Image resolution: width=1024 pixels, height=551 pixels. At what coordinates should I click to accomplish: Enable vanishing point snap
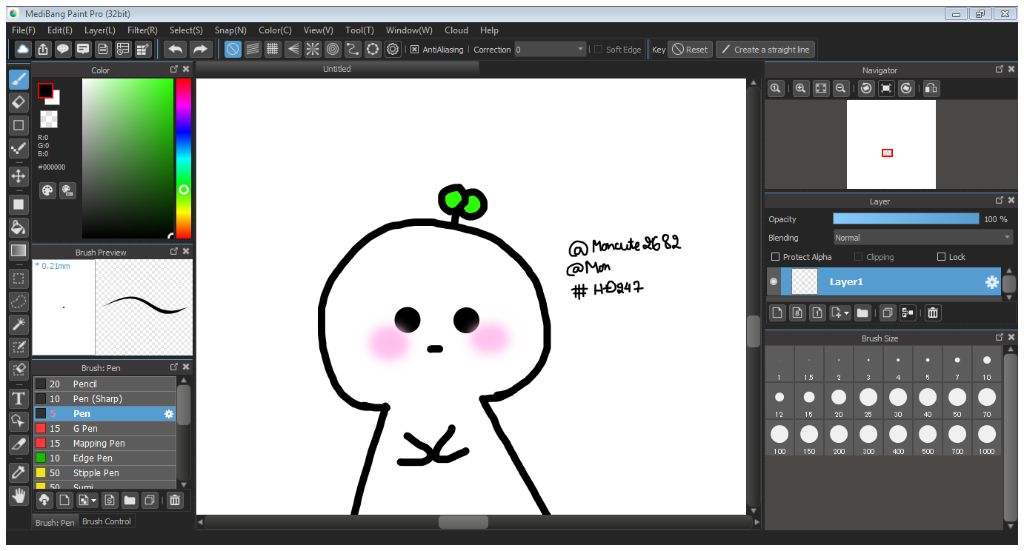pos(293,50)
